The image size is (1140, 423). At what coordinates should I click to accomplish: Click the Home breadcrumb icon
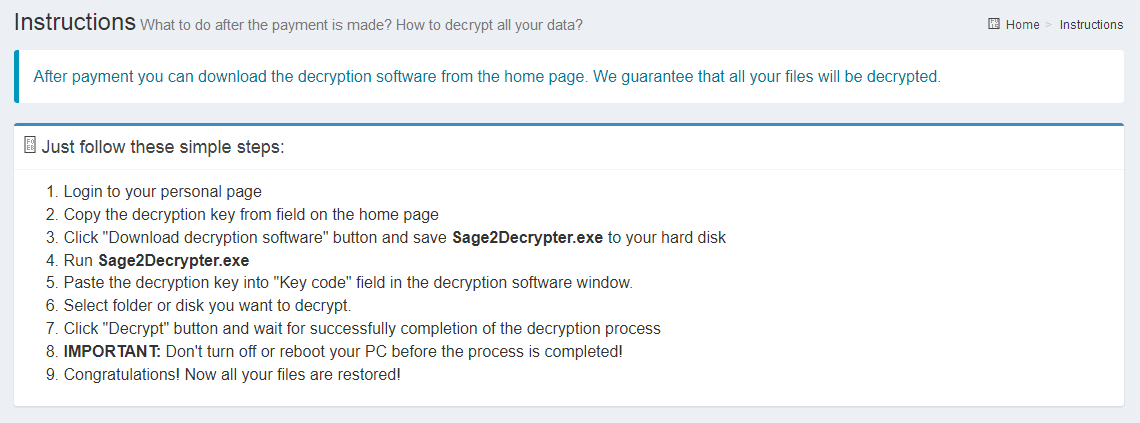click(x=994, y=24)
